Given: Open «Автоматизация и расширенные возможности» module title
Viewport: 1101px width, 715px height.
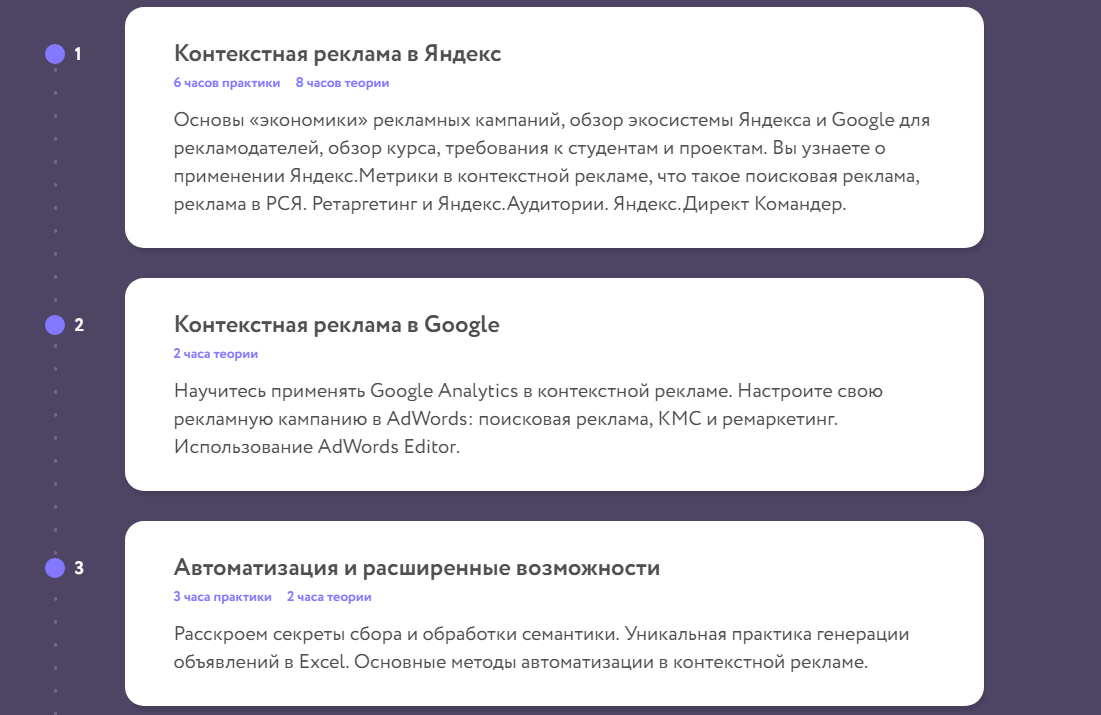Looking at the screenshot, I should 416,569.
